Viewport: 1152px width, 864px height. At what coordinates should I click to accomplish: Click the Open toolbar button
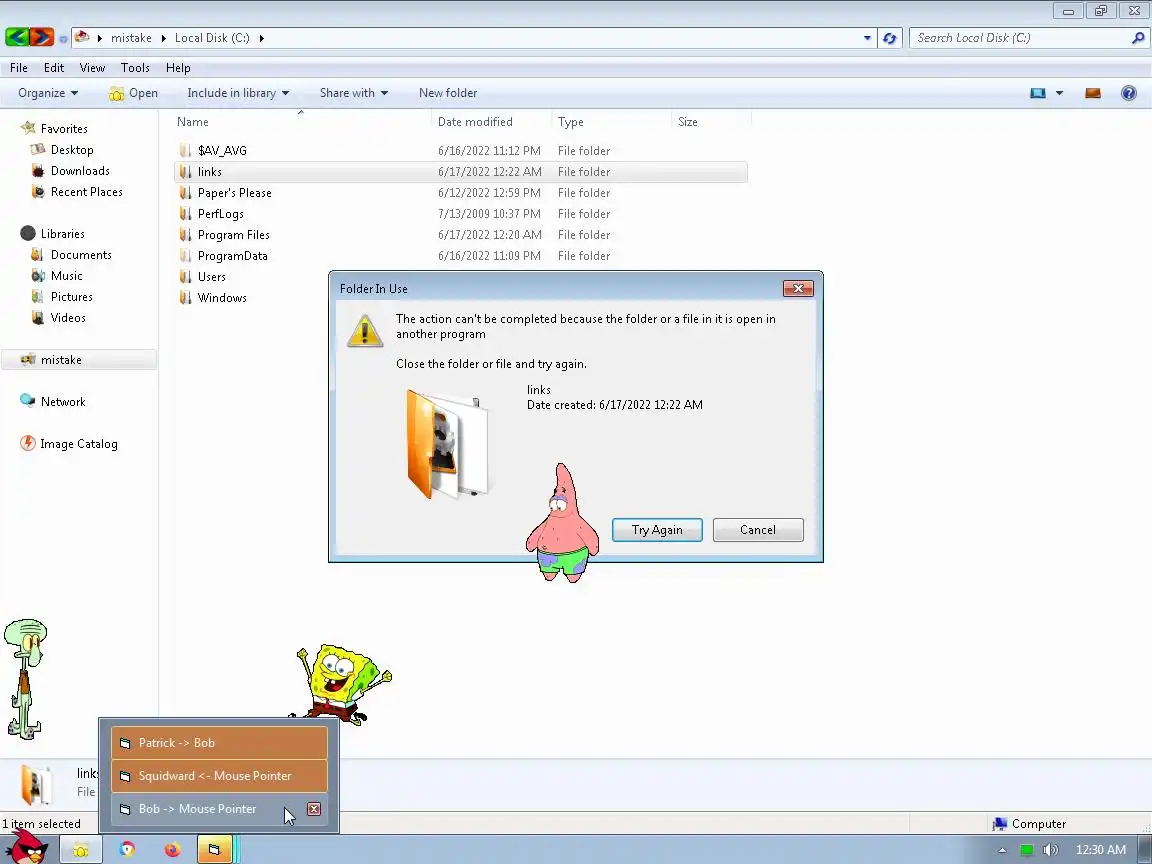[x=133, y=93]
